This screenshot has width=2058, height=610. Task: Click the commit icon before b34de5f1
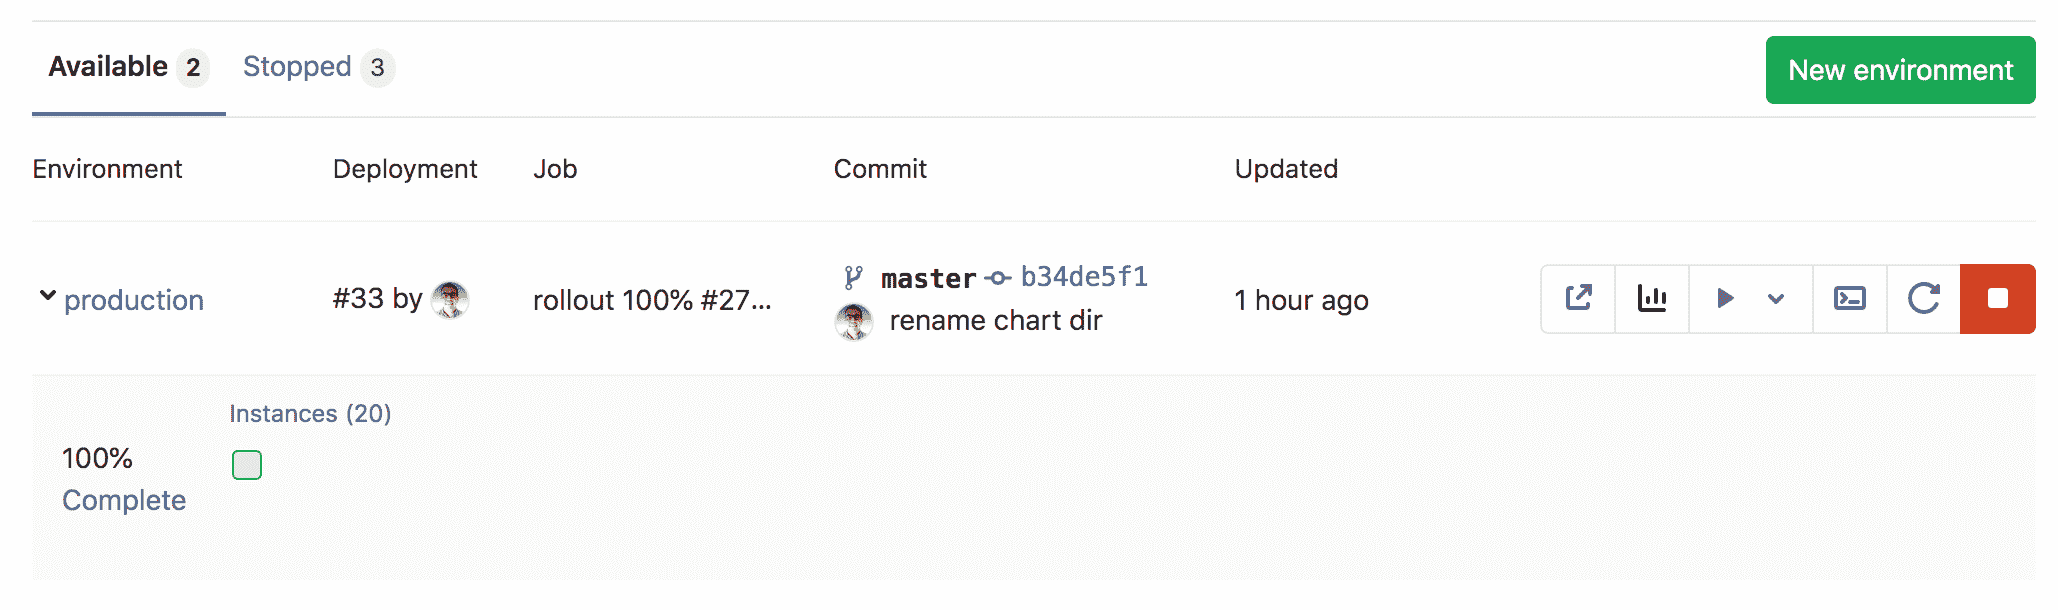[x=998, y=278]
